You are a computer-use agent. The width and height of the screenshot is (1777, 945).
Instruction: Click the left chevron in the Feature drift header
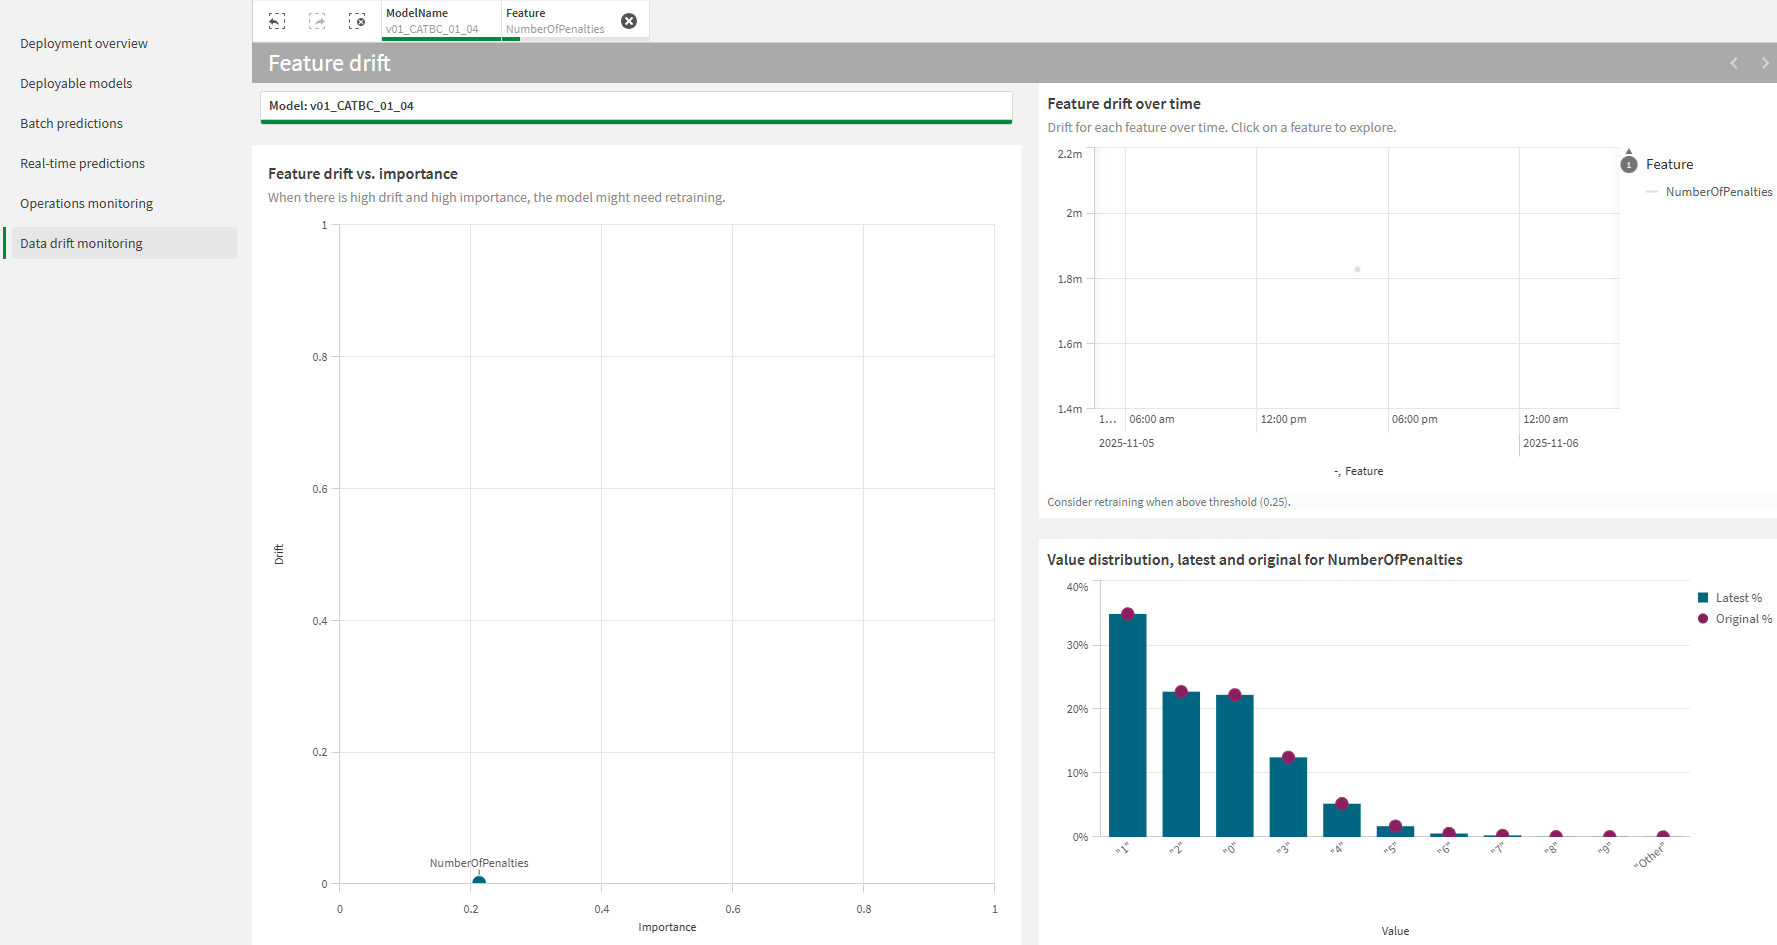point(1734,62)
